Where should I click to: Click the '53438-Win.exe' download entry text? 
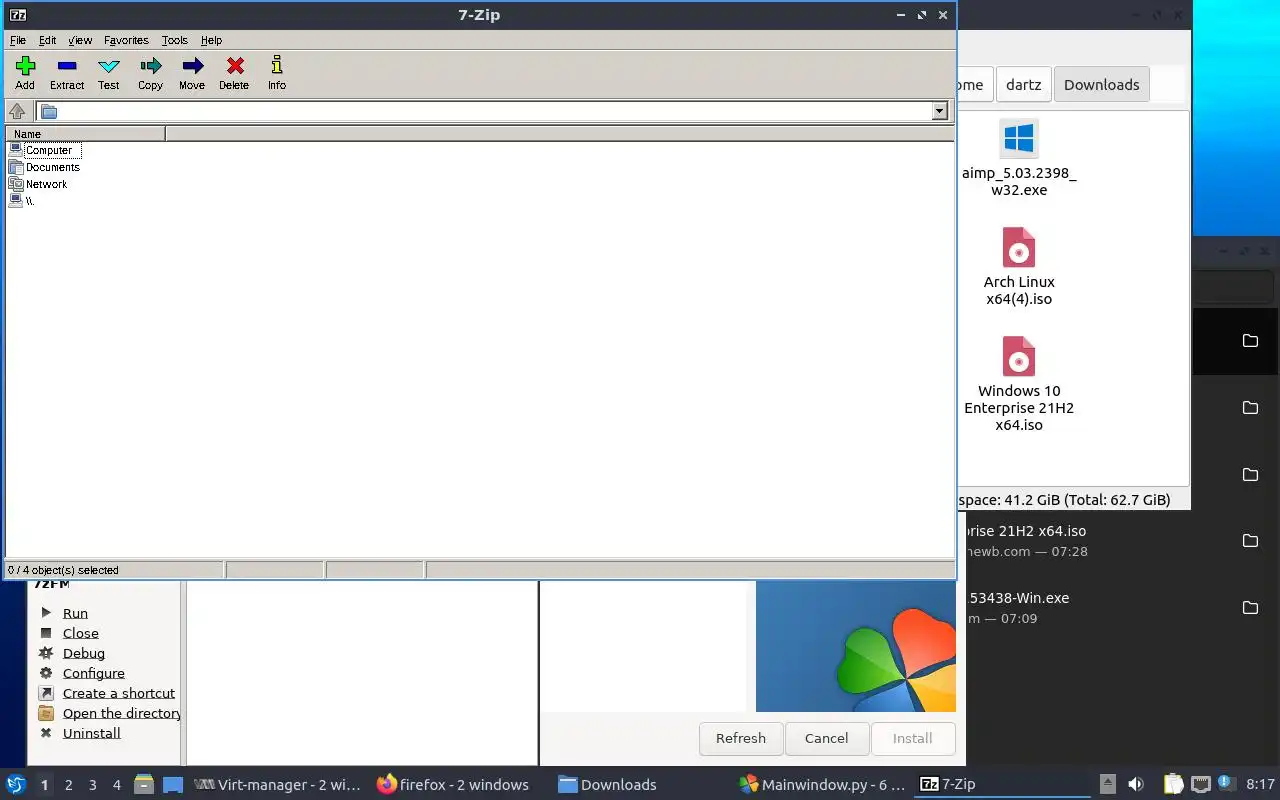pyautogui.click(x=1019, y=598)
